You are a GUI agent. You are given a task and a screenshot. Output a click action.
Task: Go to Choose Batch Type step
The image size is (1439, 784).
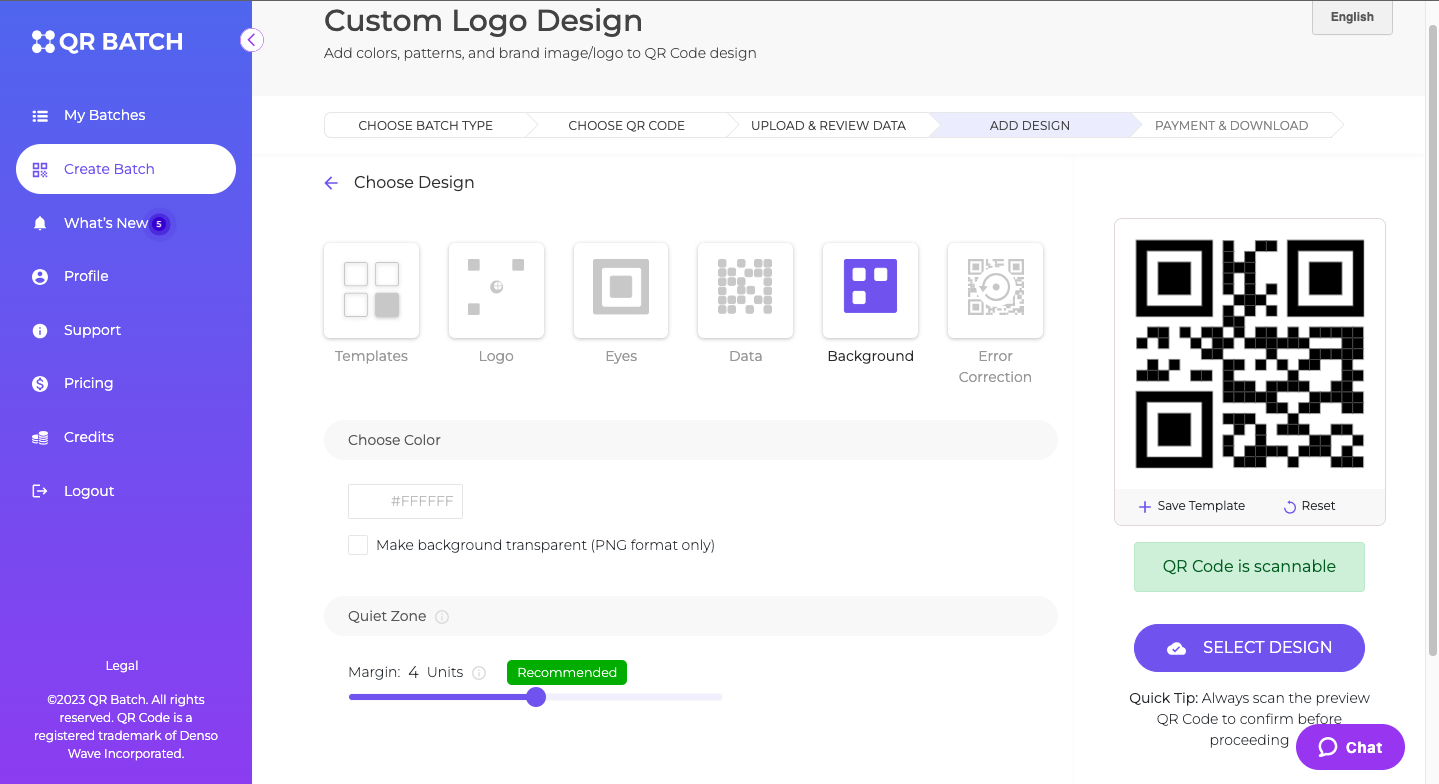(x=425, y=126)
